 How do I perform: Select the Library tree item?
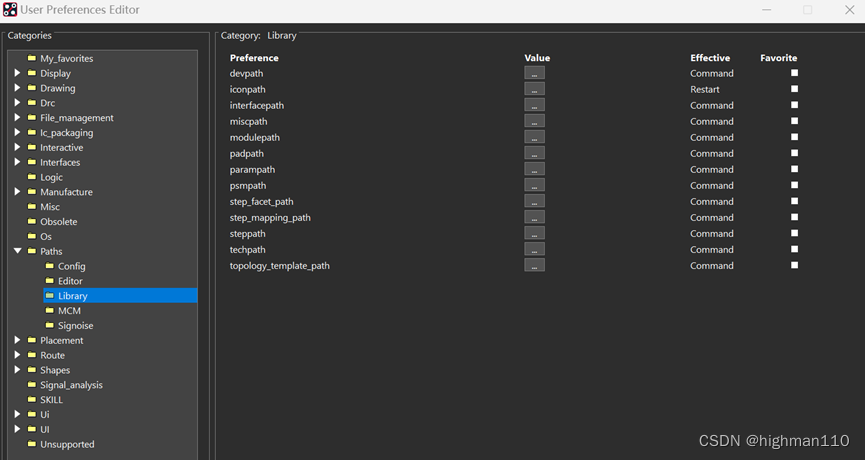point(72,296)
